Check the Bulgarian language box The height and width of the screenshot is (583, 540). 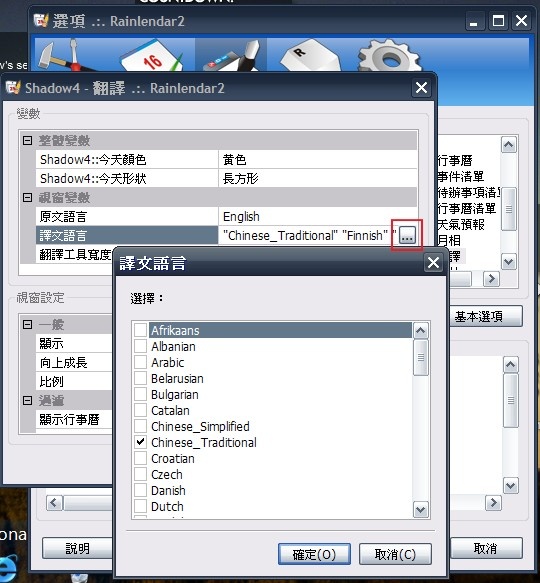pos(140,394)
